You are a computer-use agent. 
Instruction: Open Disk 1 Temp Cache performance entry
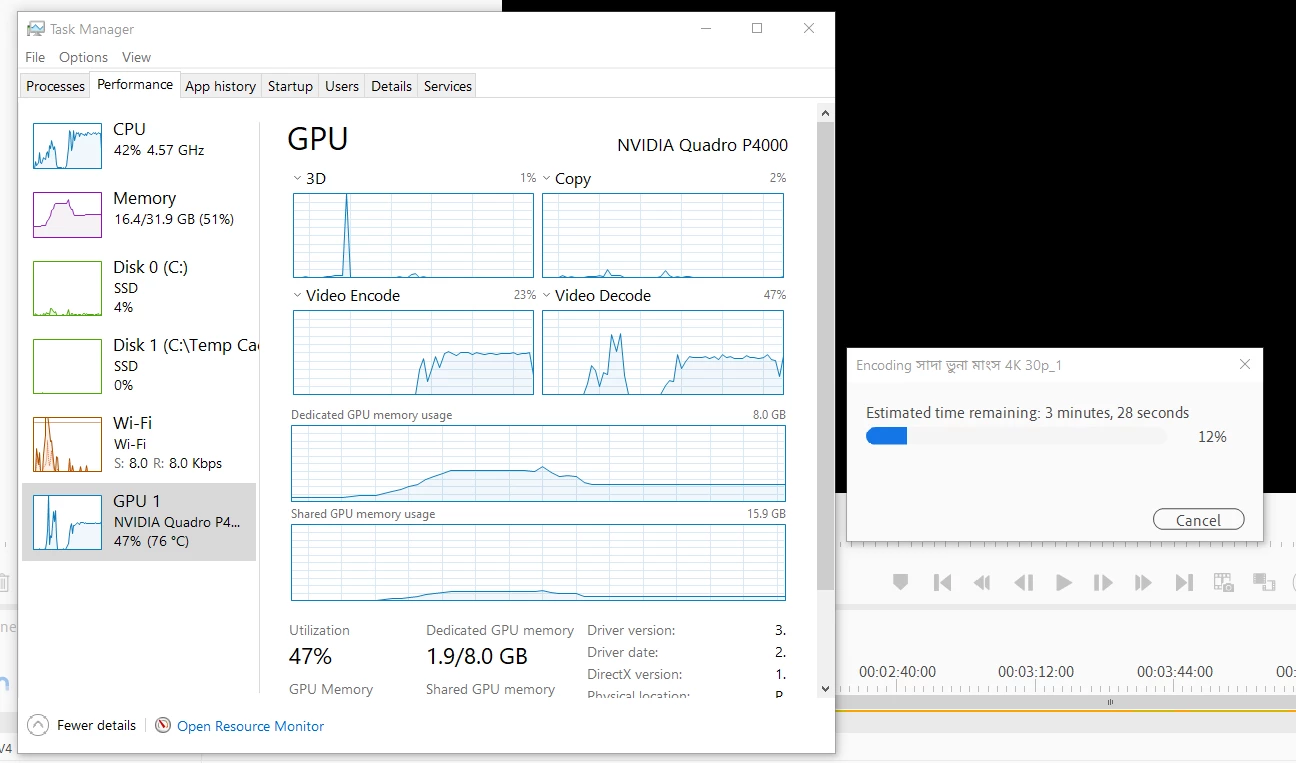(x=139, y=366)
